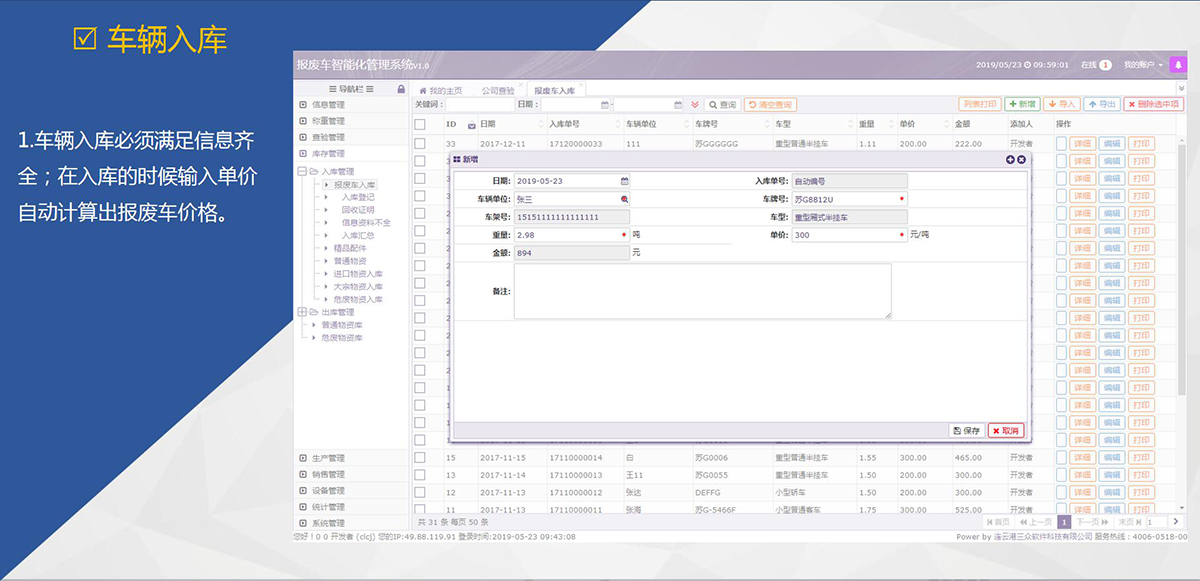1200x581 pixels.
Task: Open the 我的账户 dropdown menu
Action: 1143,65
